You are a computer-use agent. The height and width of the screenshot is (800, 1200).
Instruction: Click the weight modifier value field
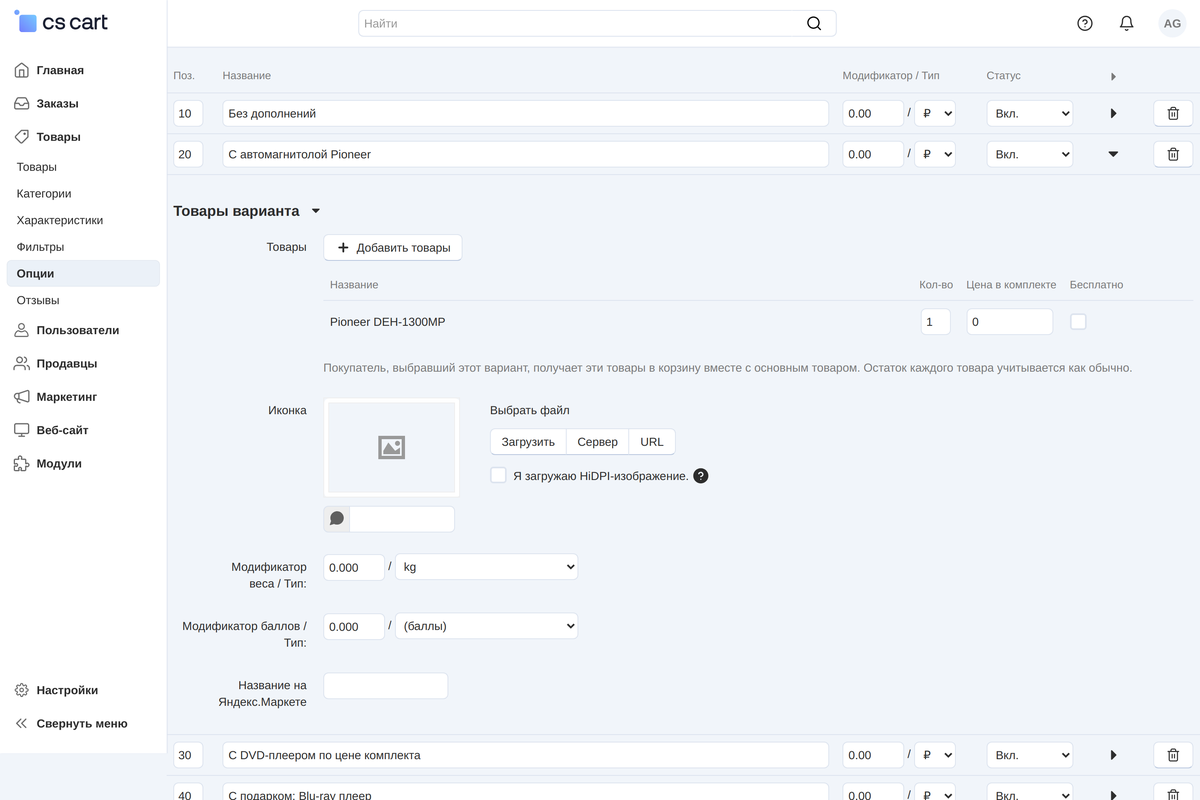(354, 567)
